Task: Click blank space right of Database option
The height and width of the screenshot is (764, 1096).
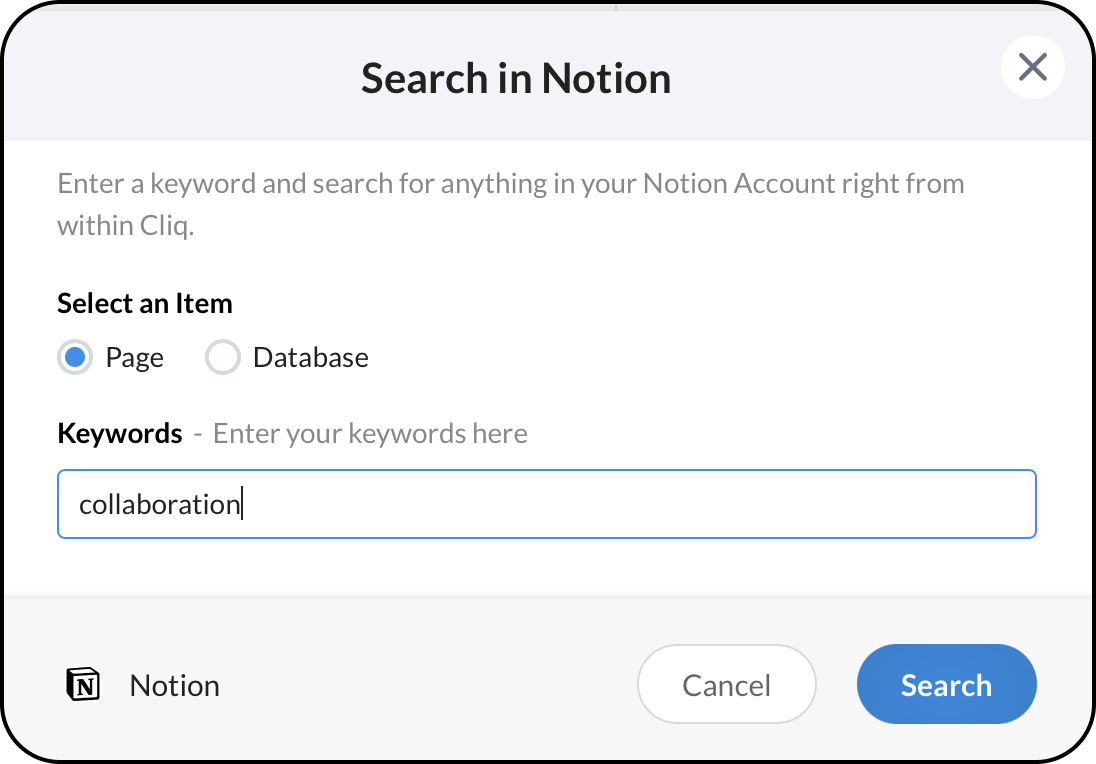Action: click(x=700, y=358)
